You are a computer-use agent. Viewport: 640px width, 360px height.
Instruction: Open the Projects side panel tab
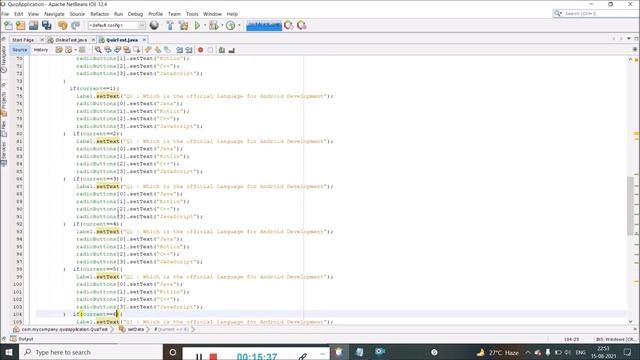[x=4, y=103]
